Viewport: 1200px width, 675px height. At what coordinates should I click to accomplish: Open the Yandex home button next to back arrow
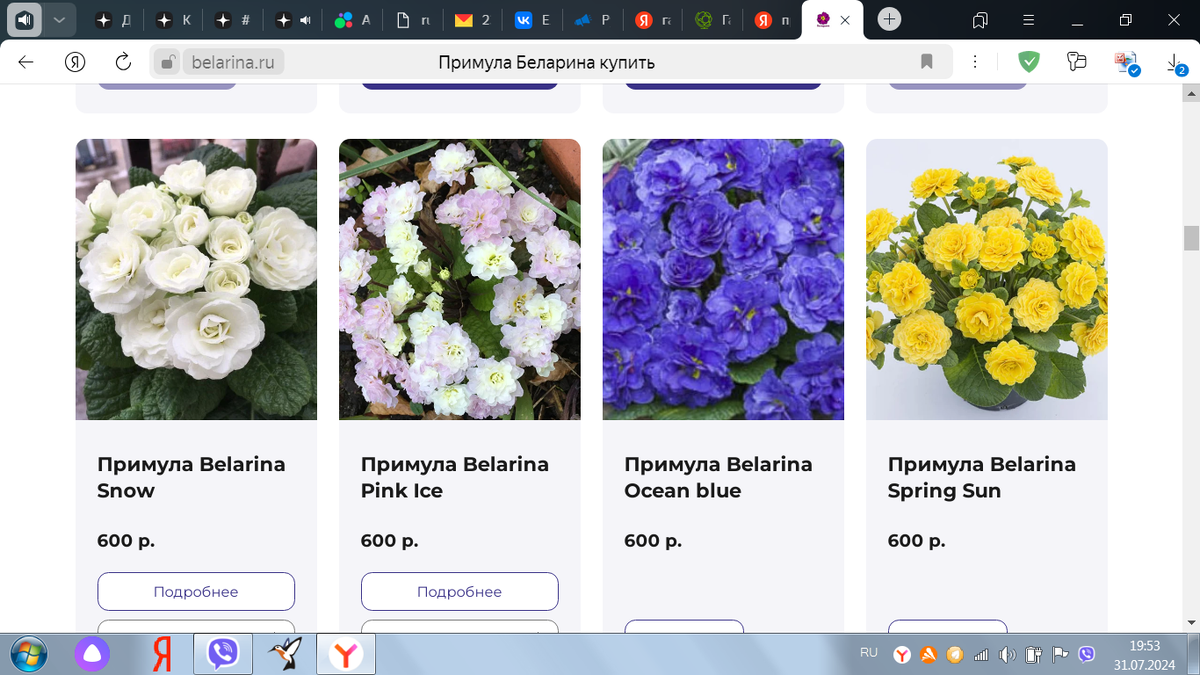pos(75,62)
